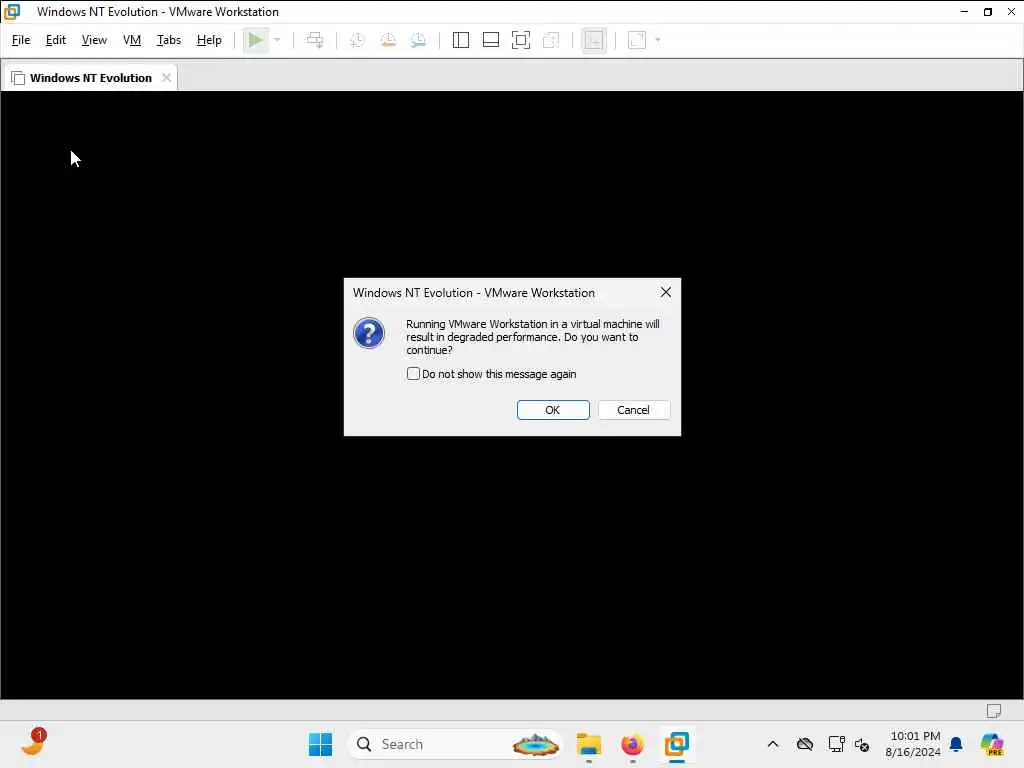Check Do not show this message again
1024x768 pixels.
click(413, 374)
